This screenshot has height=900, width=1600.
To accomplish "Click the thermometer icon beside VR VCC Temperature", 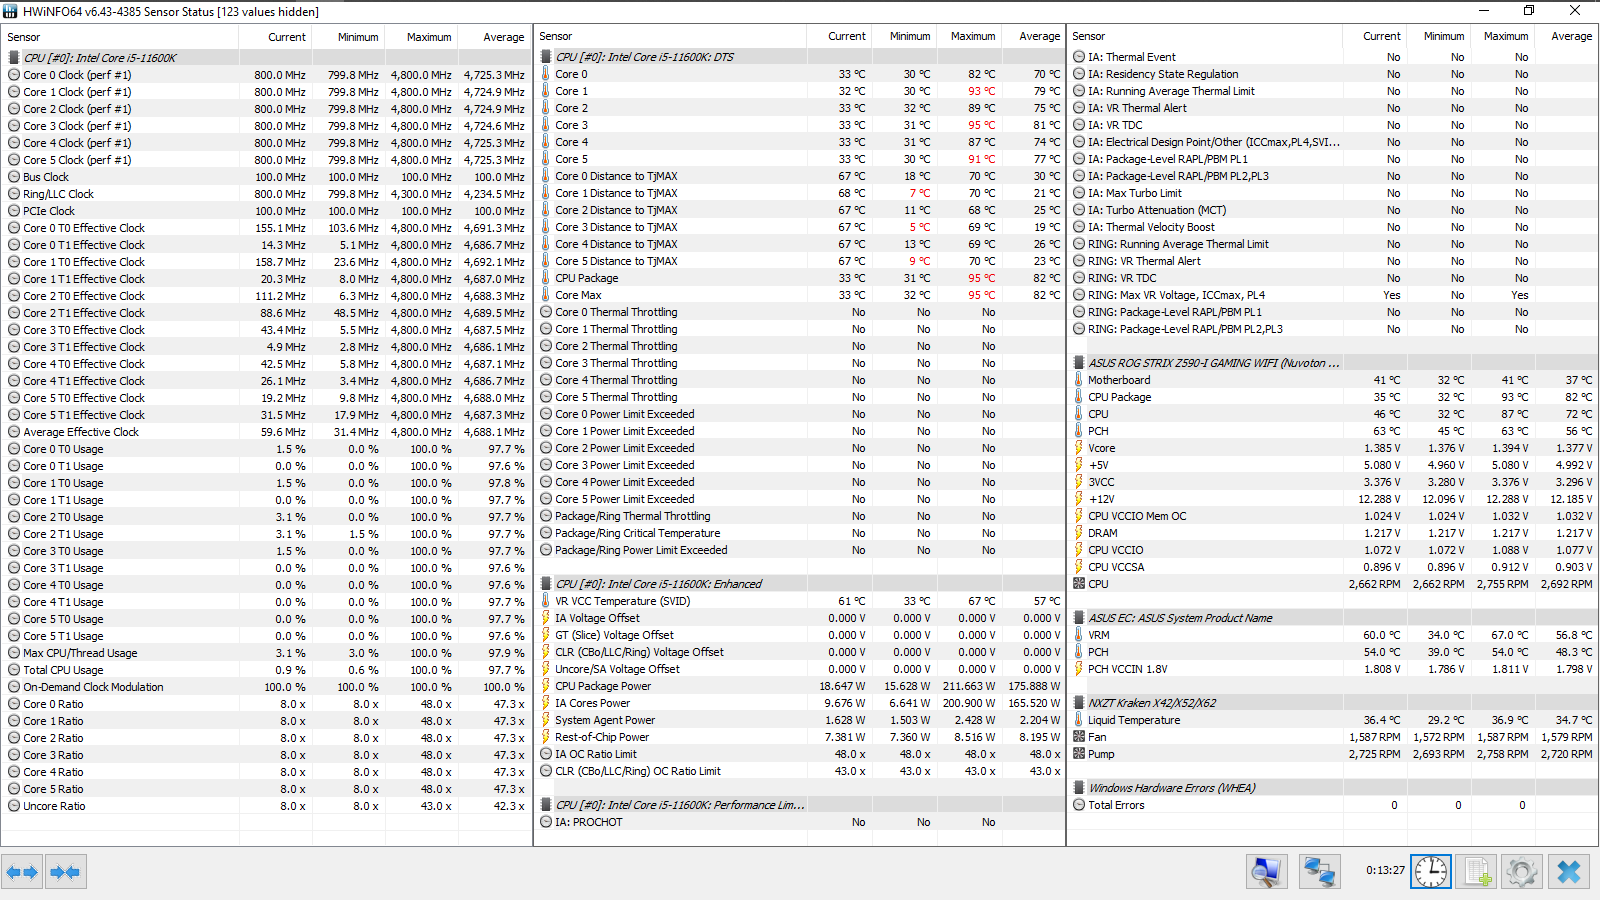I will [x=546, y=601].
